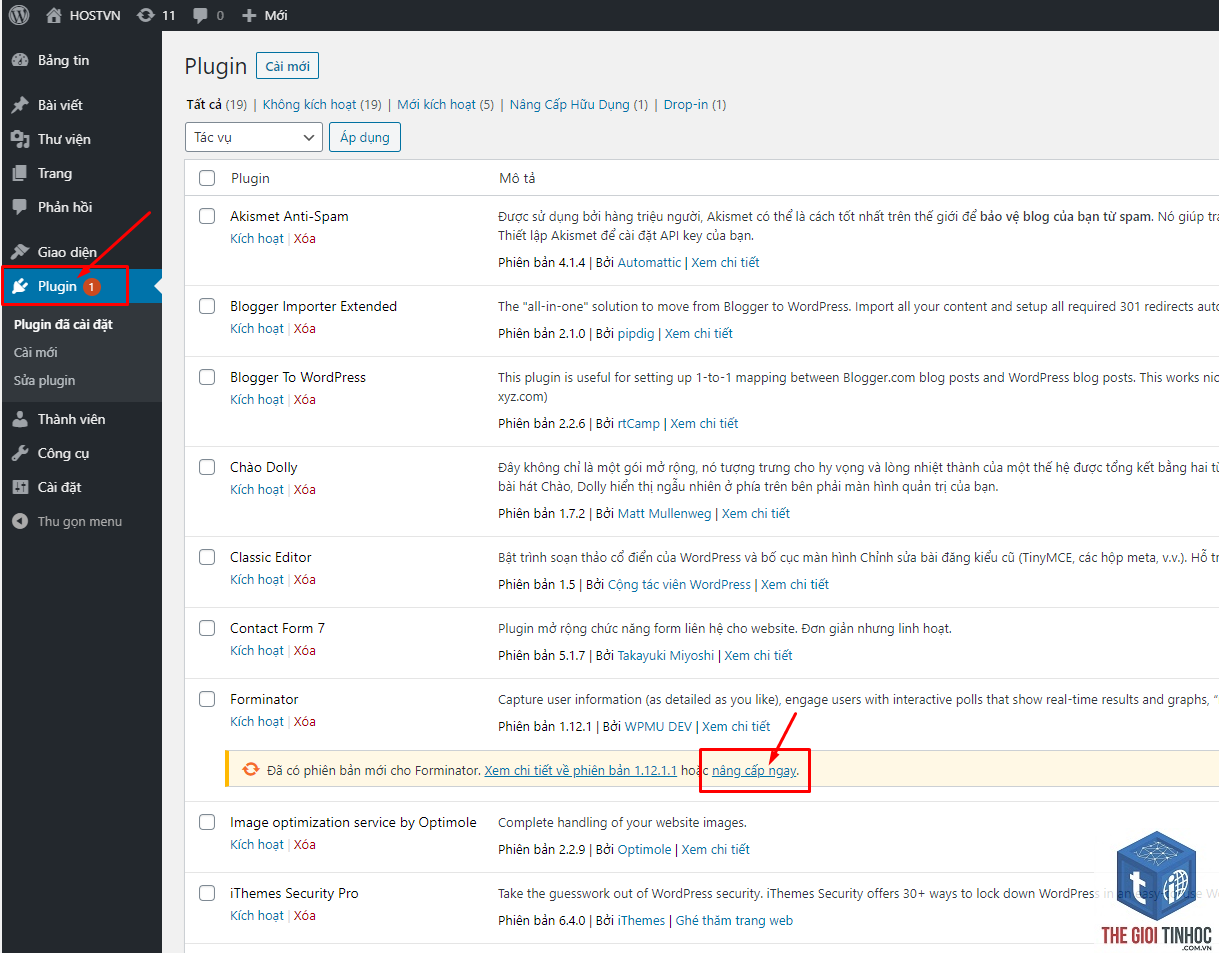The height and width of the screenshot is (953, 1219).
Task: Check the Chào Dolly checkbox
Action: [207, 467]
